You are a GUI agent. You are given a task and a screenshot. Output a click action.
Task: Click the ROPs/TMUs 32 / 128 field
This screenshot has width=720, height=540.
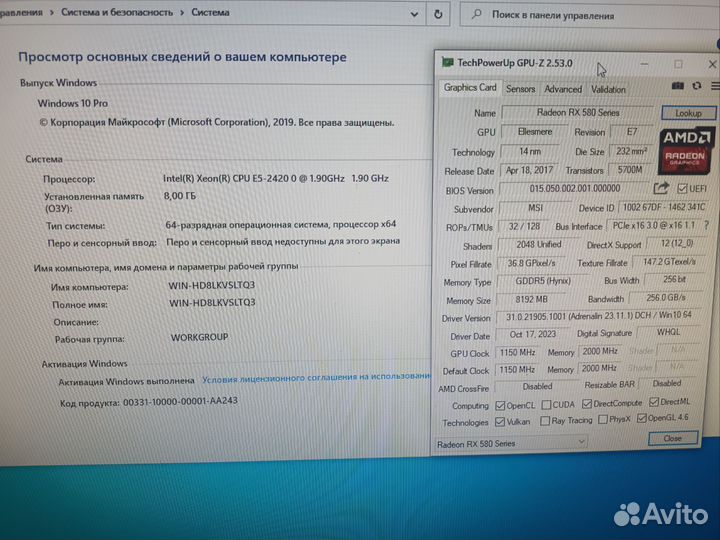(x=524, y=226)
